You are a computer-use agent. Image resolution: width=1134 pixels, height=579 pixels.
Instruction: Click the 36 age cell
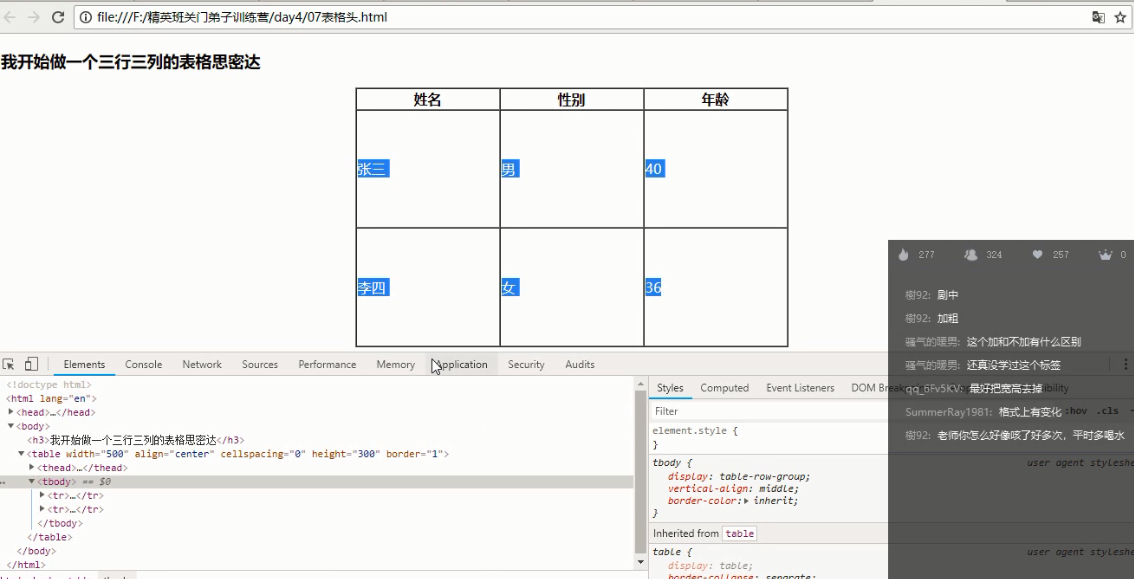(x=715, y=288)
